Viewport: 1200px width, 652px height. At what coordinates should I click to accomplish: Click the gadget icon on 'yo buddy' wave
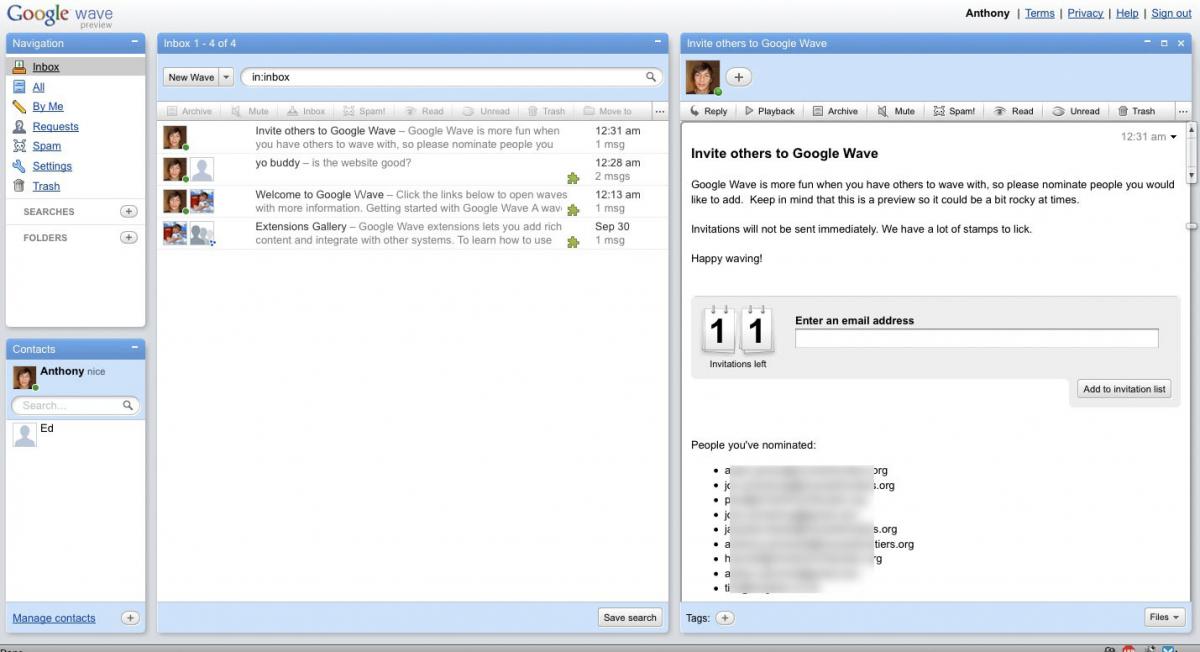tap(573, 178)
